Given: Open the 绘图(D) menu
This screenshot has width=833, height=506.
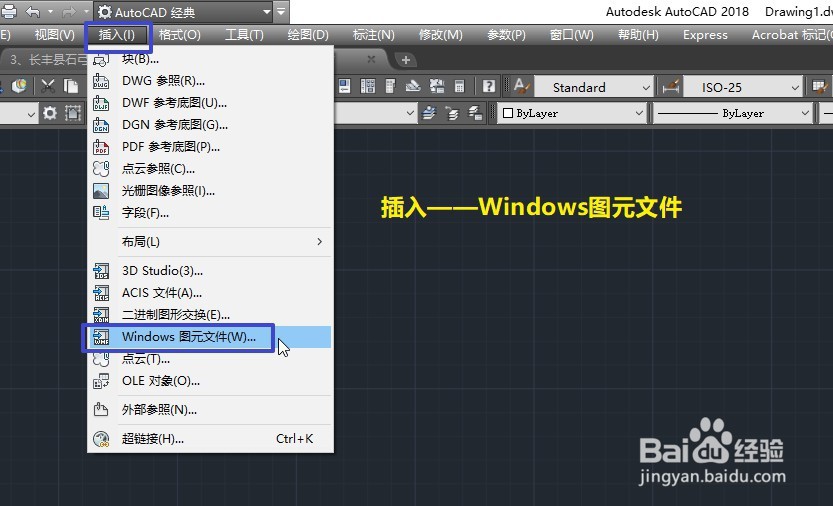Looking at the screenshot, I should pos(308,35).
